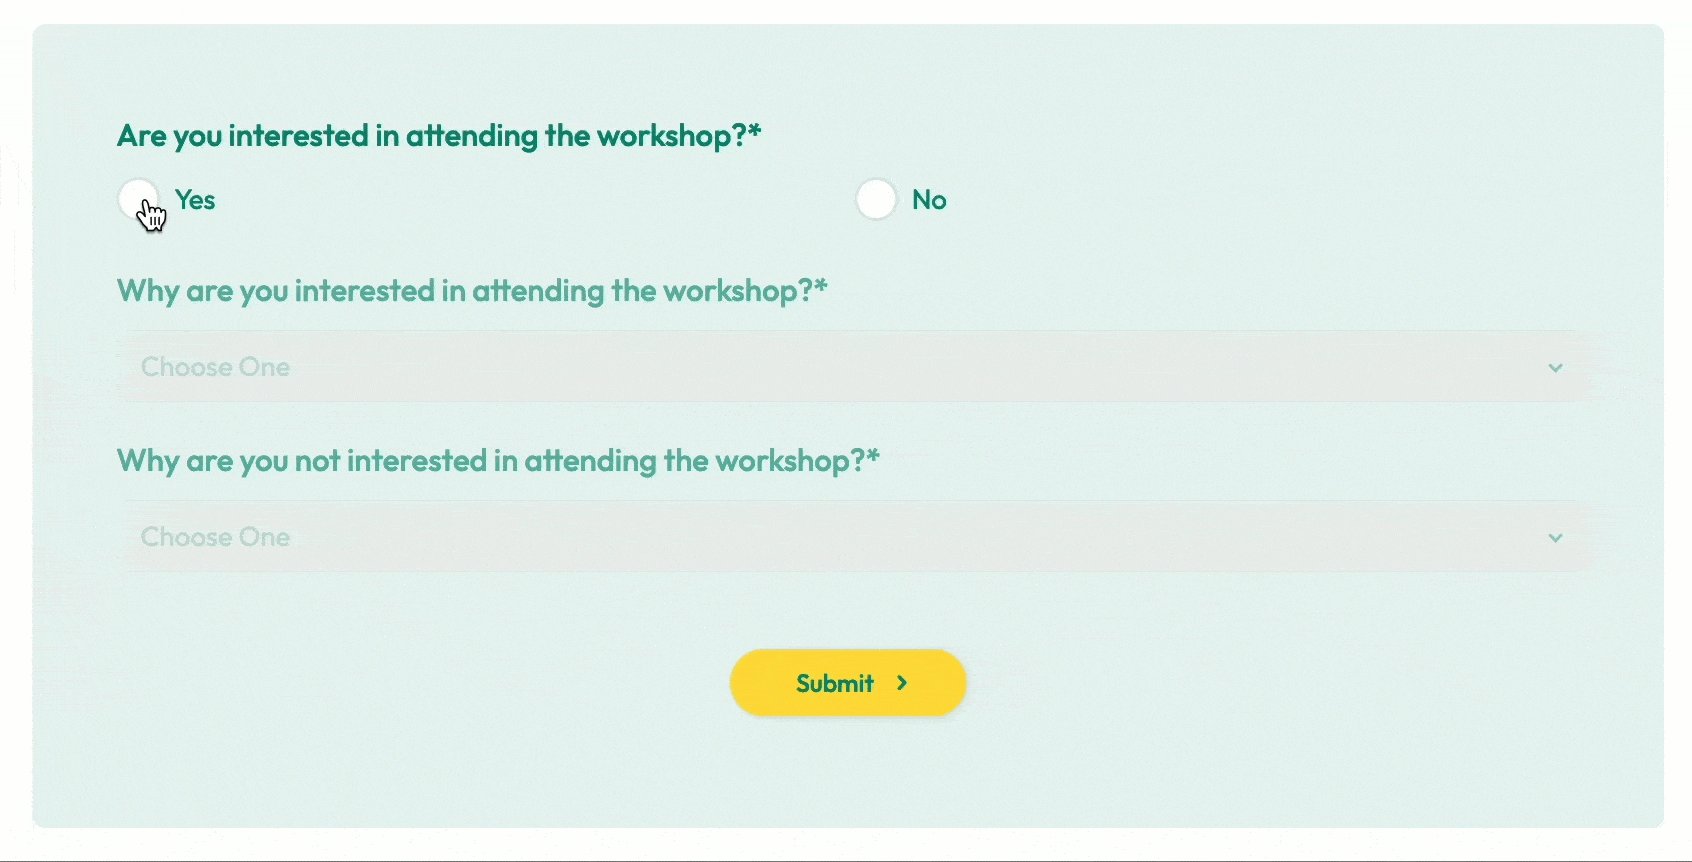Click "Choose One" placeholder in first dropdown
The height and width of the screenshot is (862, 1692).
pos(215,367)
